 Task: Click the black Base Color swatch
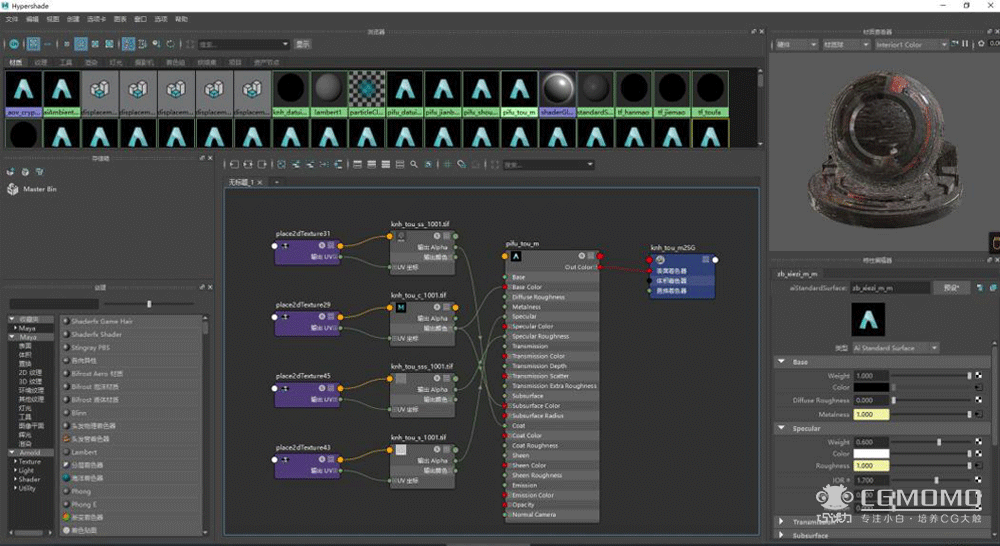click(871, 387)
